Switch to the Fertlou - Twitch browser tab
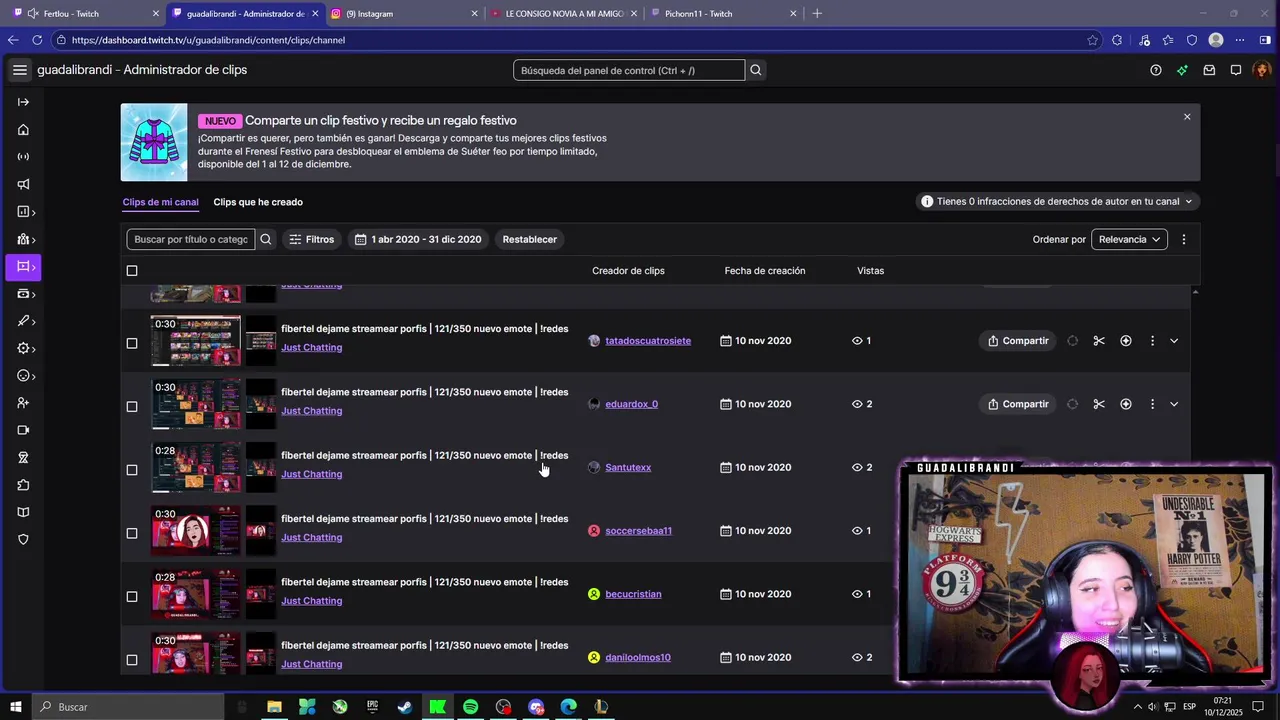The height and width of the screenshot is (720, 1280). coord(85,14)
